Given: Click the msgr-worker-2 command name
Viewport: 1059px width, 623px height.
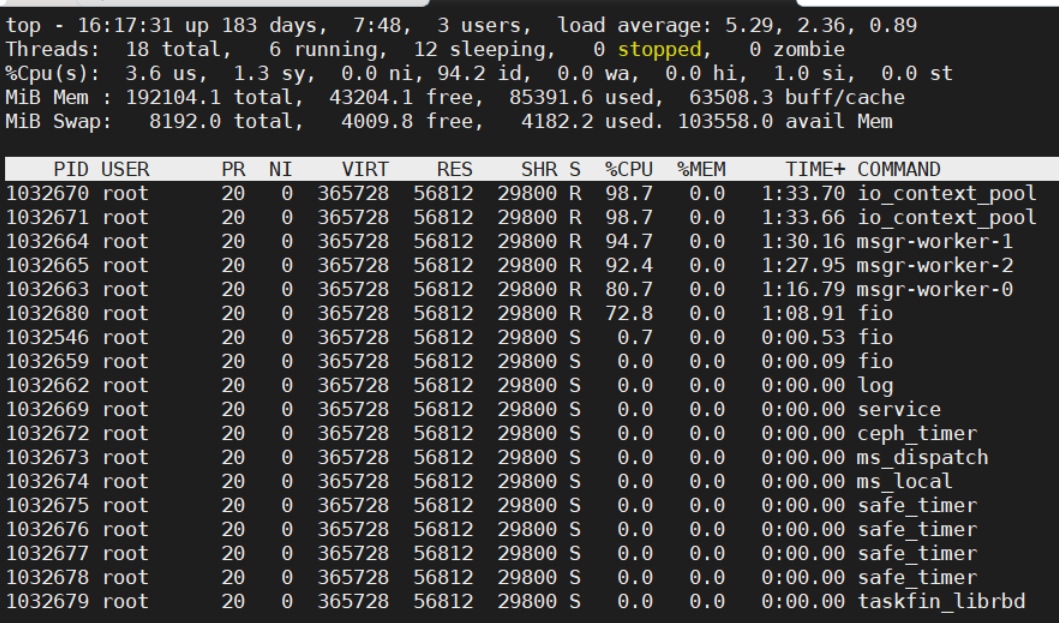Looking at the screenshot, I should (x=935, y=265).
